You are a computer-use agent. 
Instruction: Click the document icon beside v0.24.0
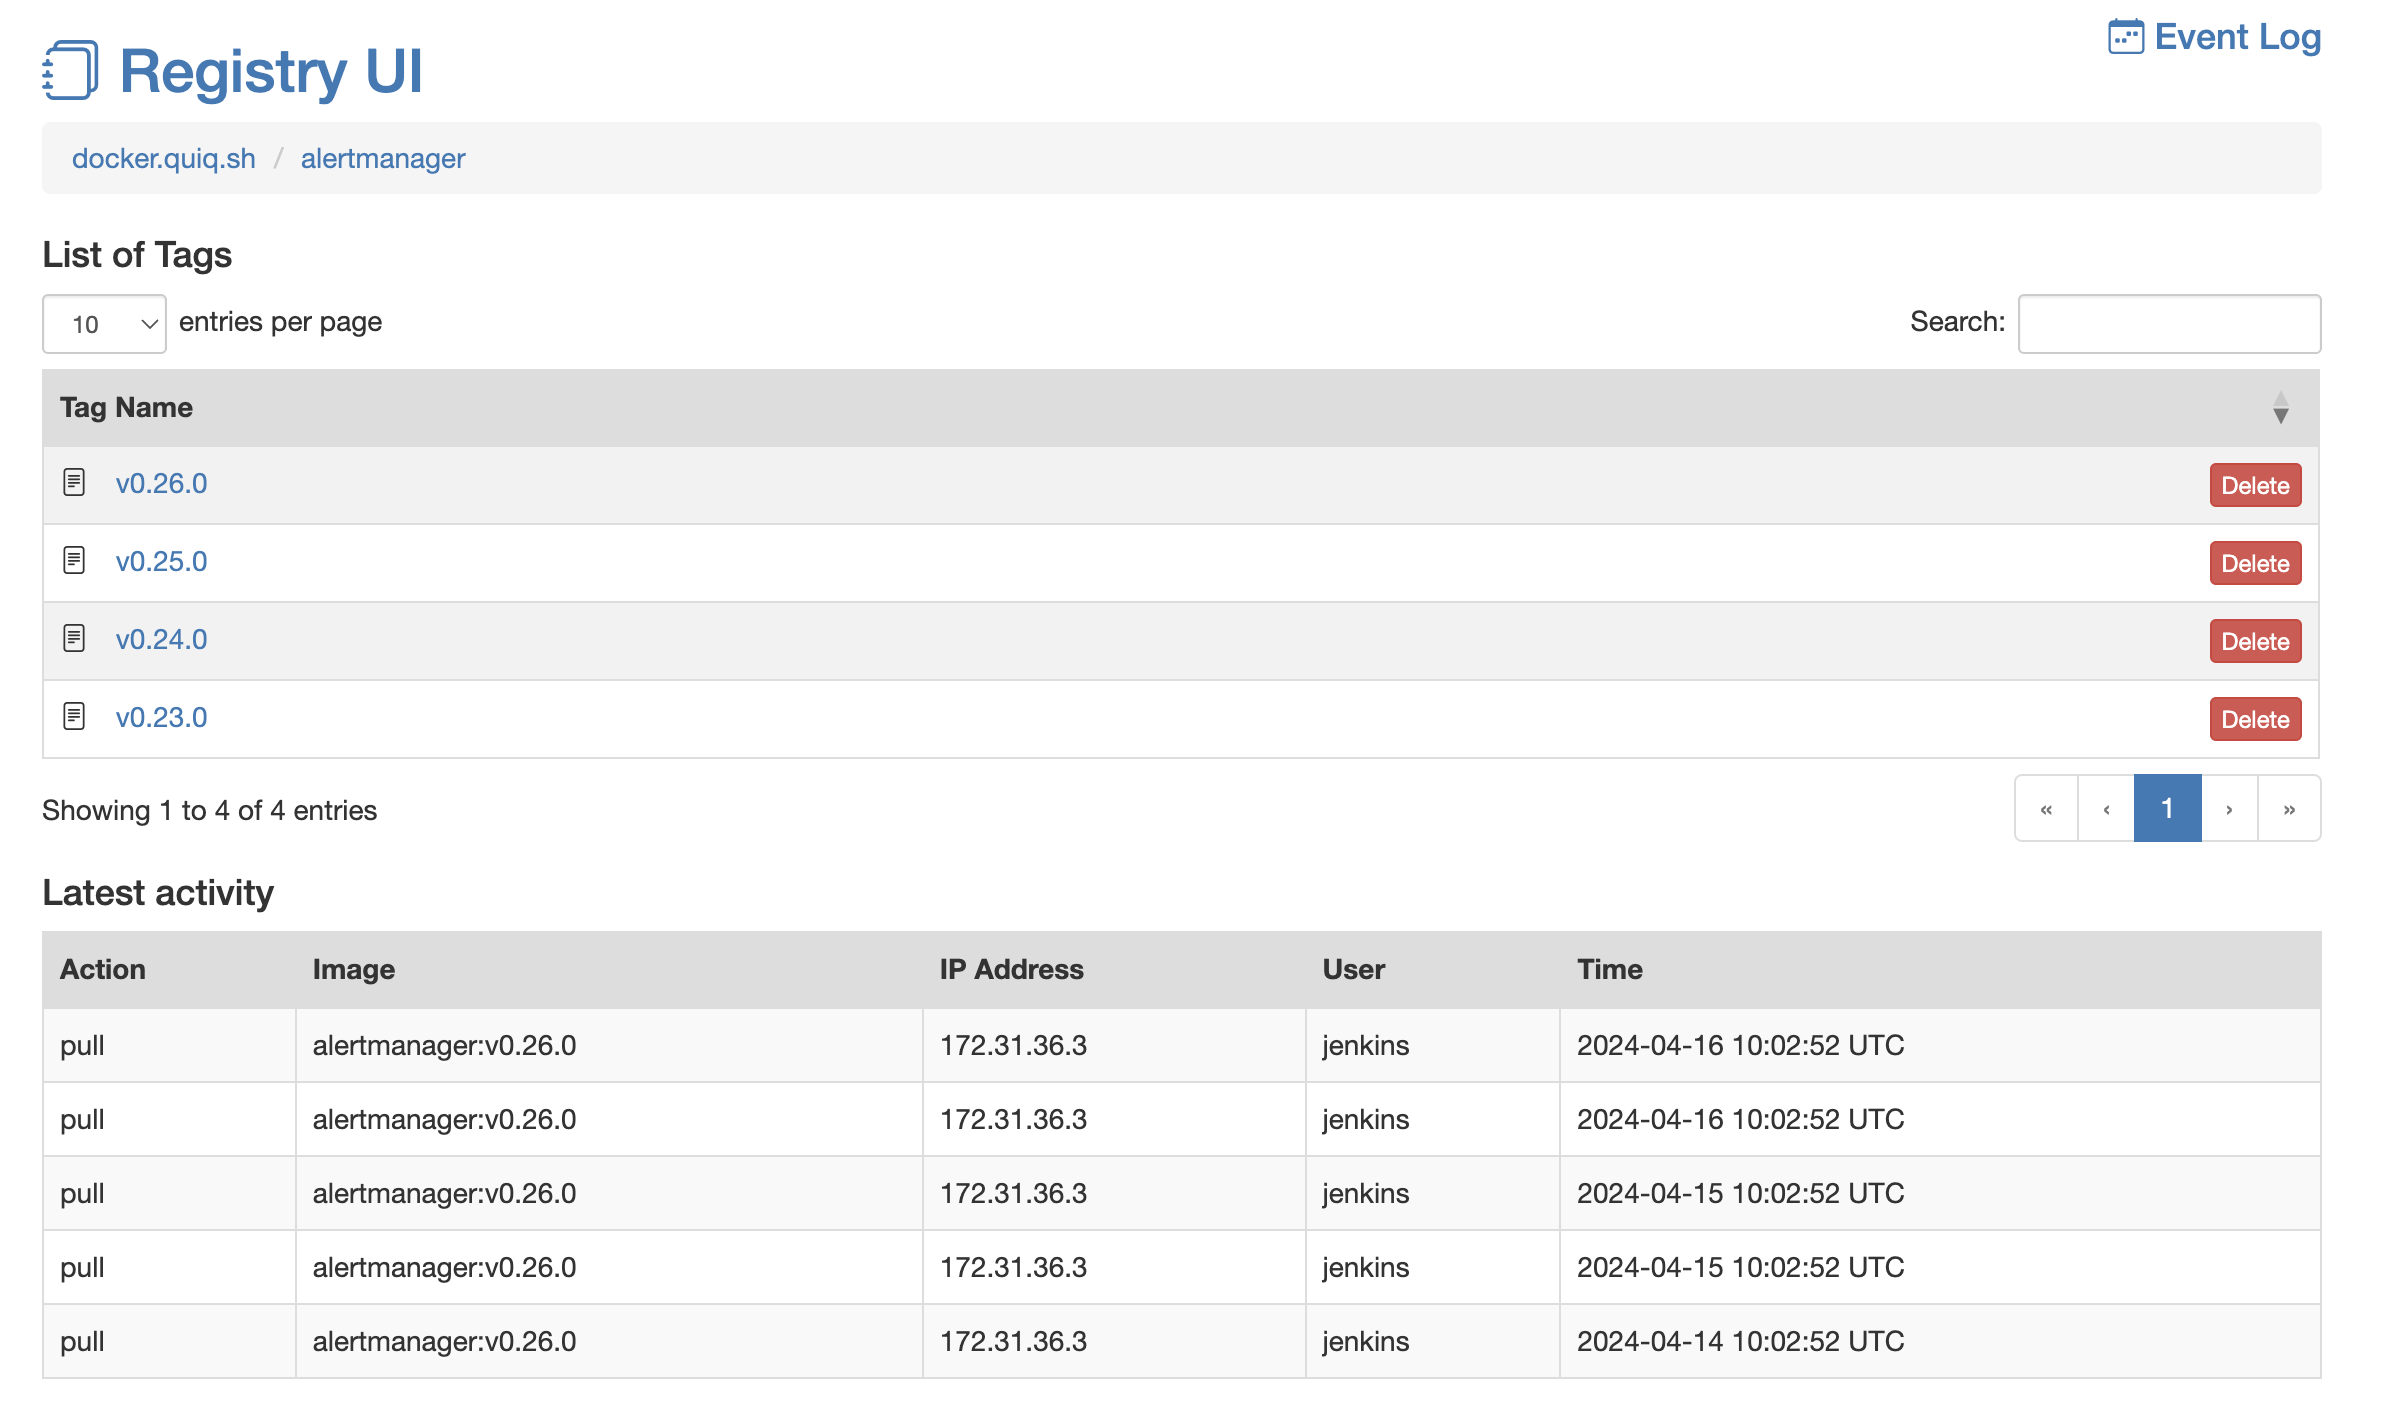pos(74,639)
